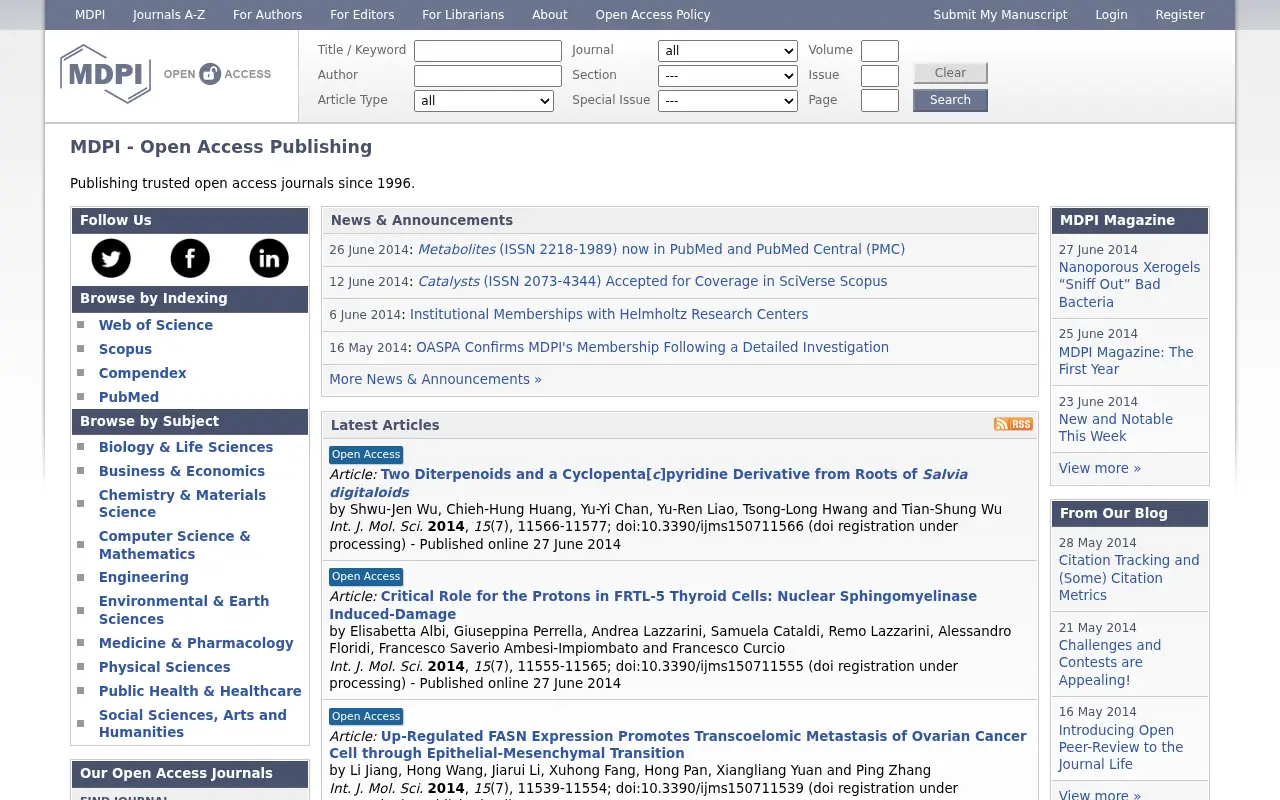Browse journals indexed in Web of Science
This screenshot has width=1280, height=800.
[156, 325]
